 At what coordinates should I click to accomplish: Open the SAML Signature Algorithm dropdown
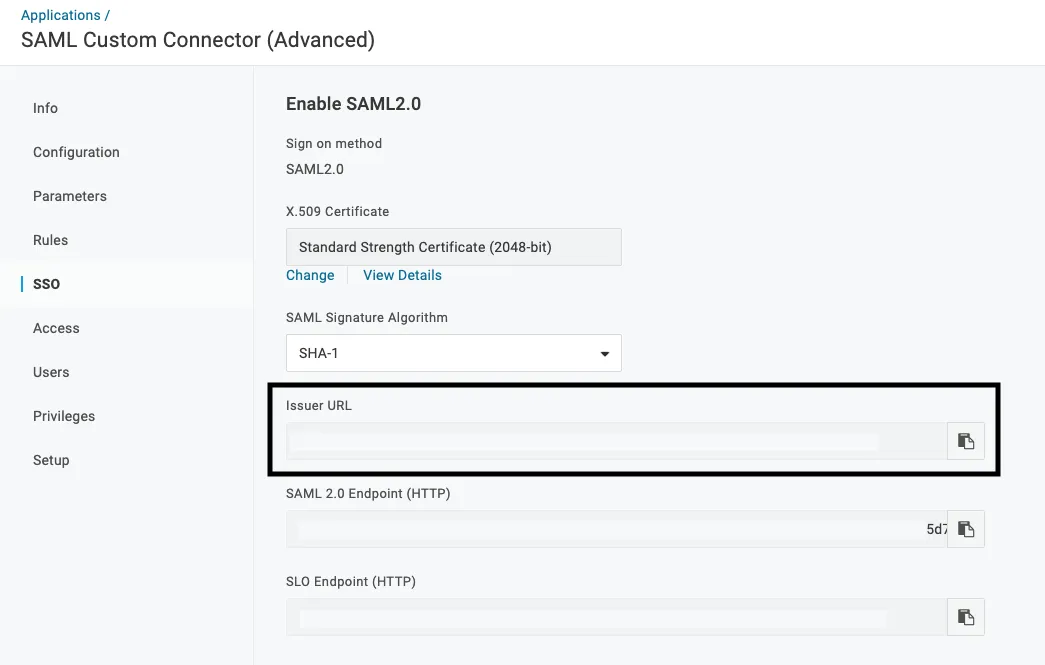click(x=453, y=353)
